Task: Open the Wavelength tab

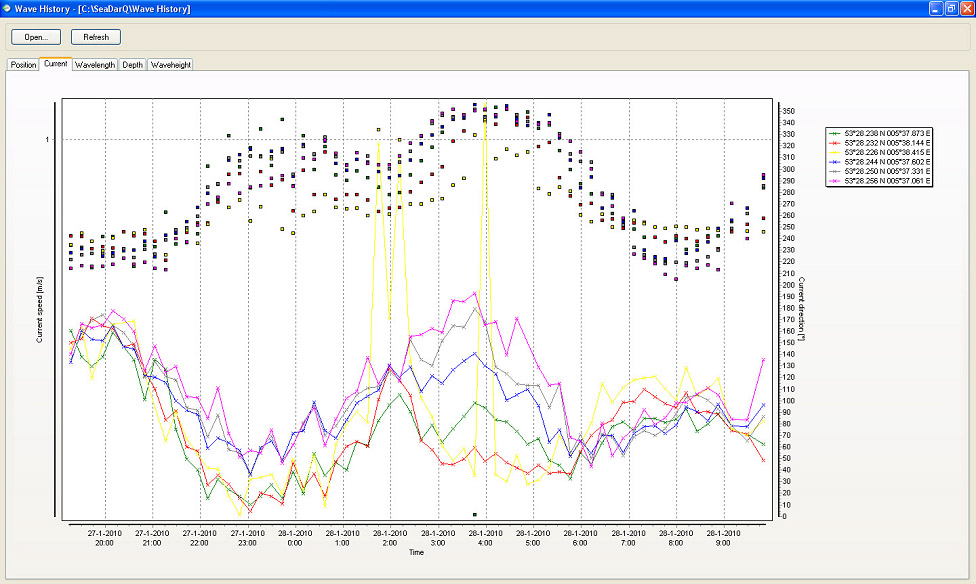Action: point(94,65)
